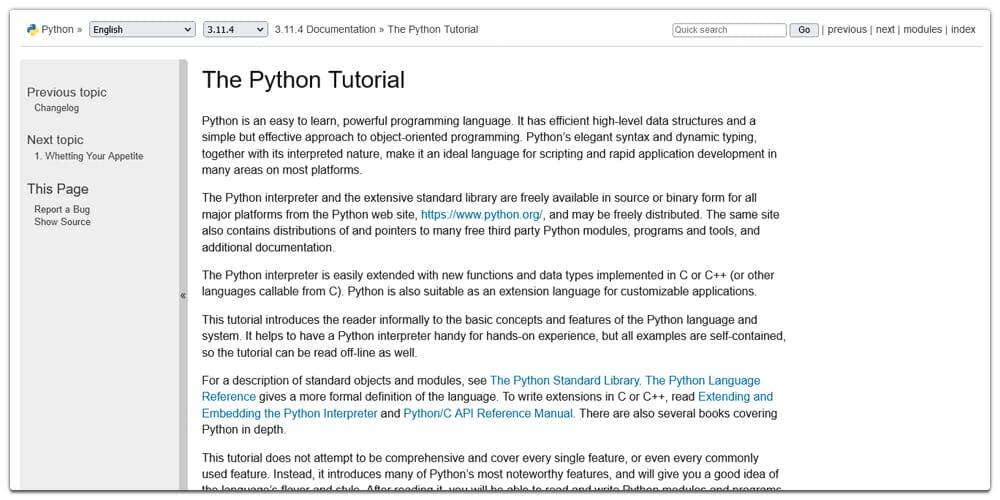1000x500 pixels.
Task: Click the Python logo icon
Action: [x=32, y=29]
